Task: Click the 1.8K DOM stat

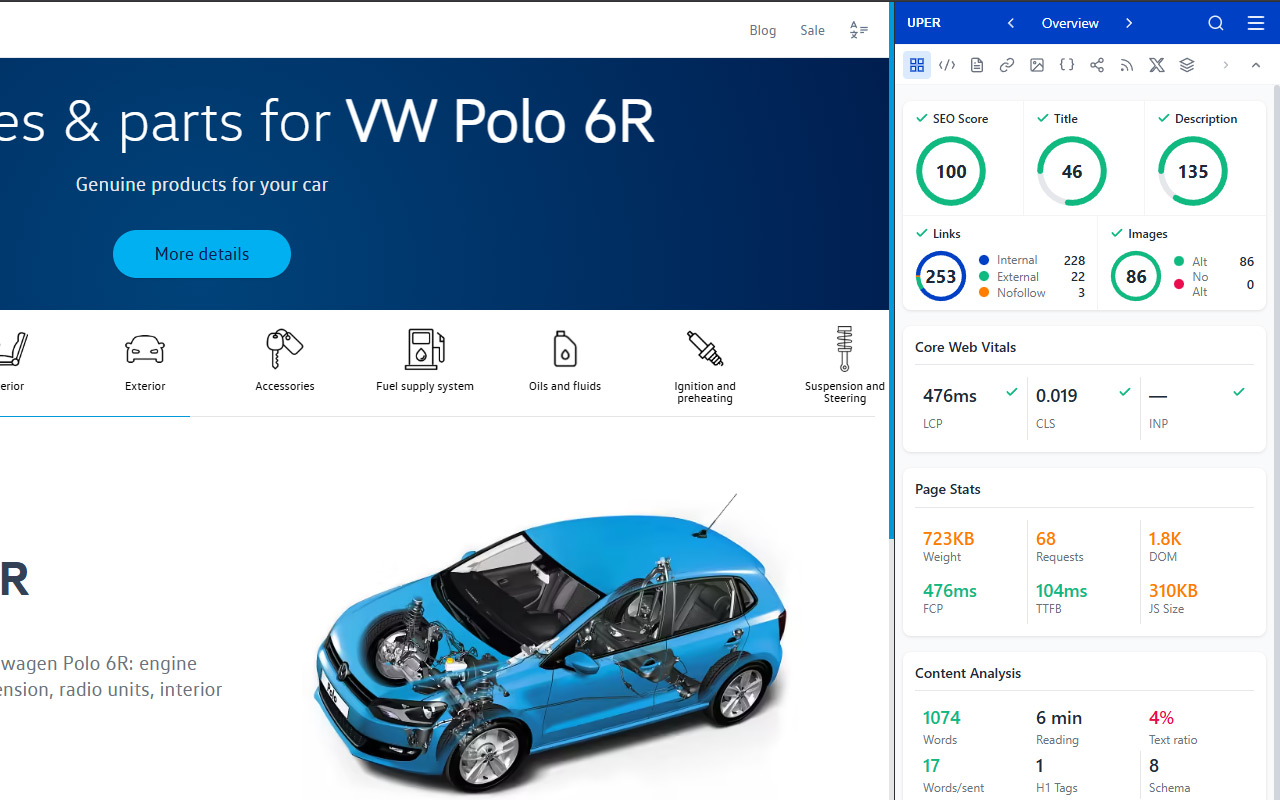Action: 1165,546
